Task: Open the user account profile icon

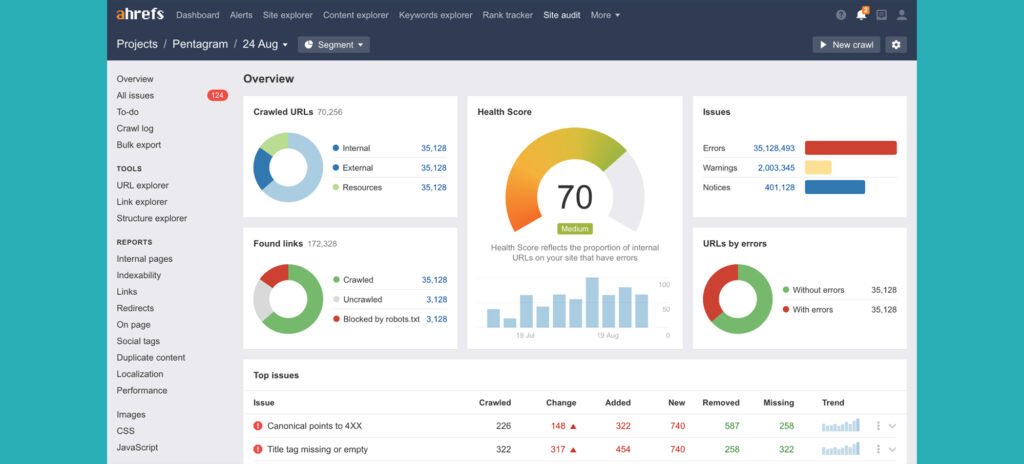Action: (x=902, y=15)
